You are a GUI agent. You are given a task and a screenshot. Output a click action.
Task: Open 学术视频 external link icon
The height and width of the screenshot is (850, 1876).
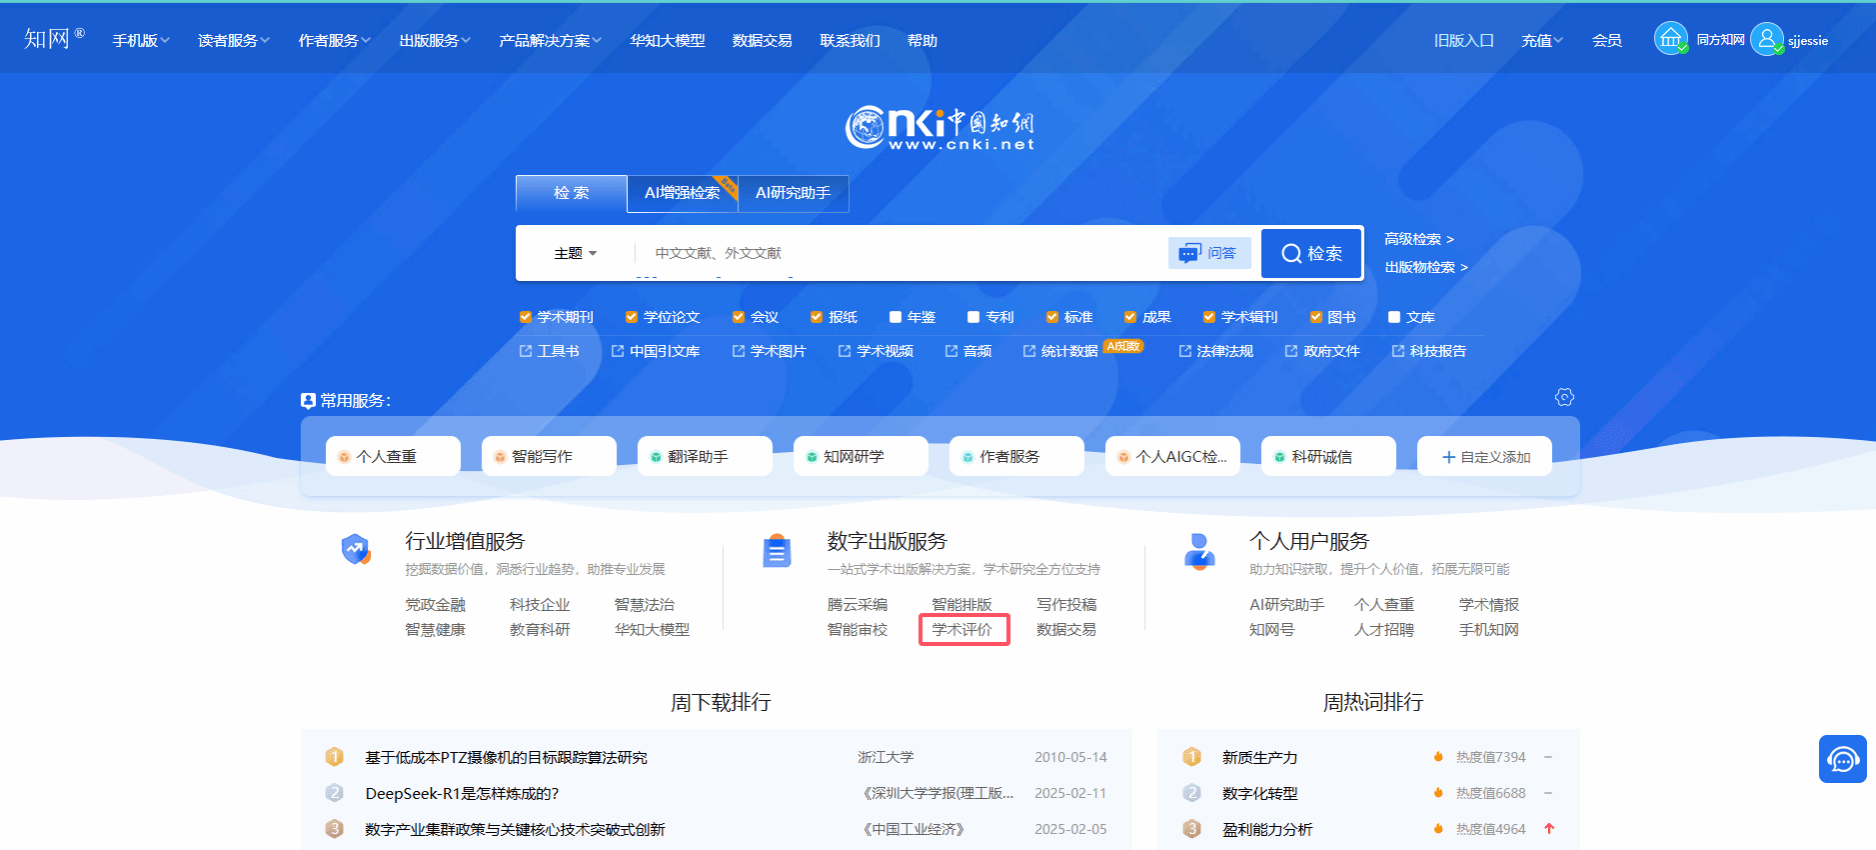(845, 351)
